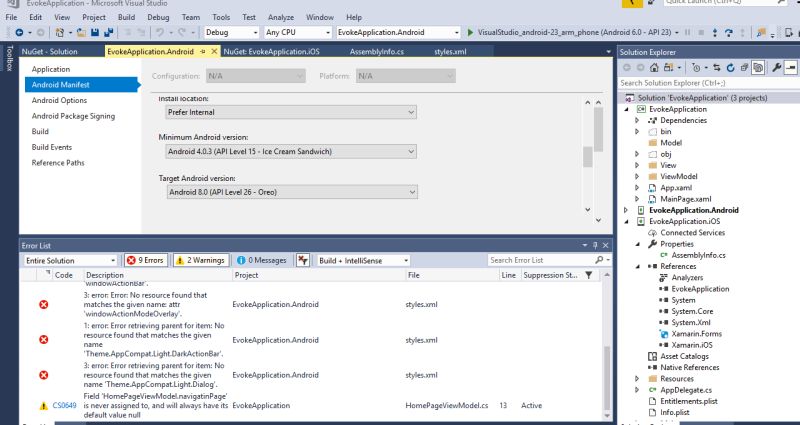
Task: Click the Error List vertical scrollbar thumb
Action: (x=607, y=377)
